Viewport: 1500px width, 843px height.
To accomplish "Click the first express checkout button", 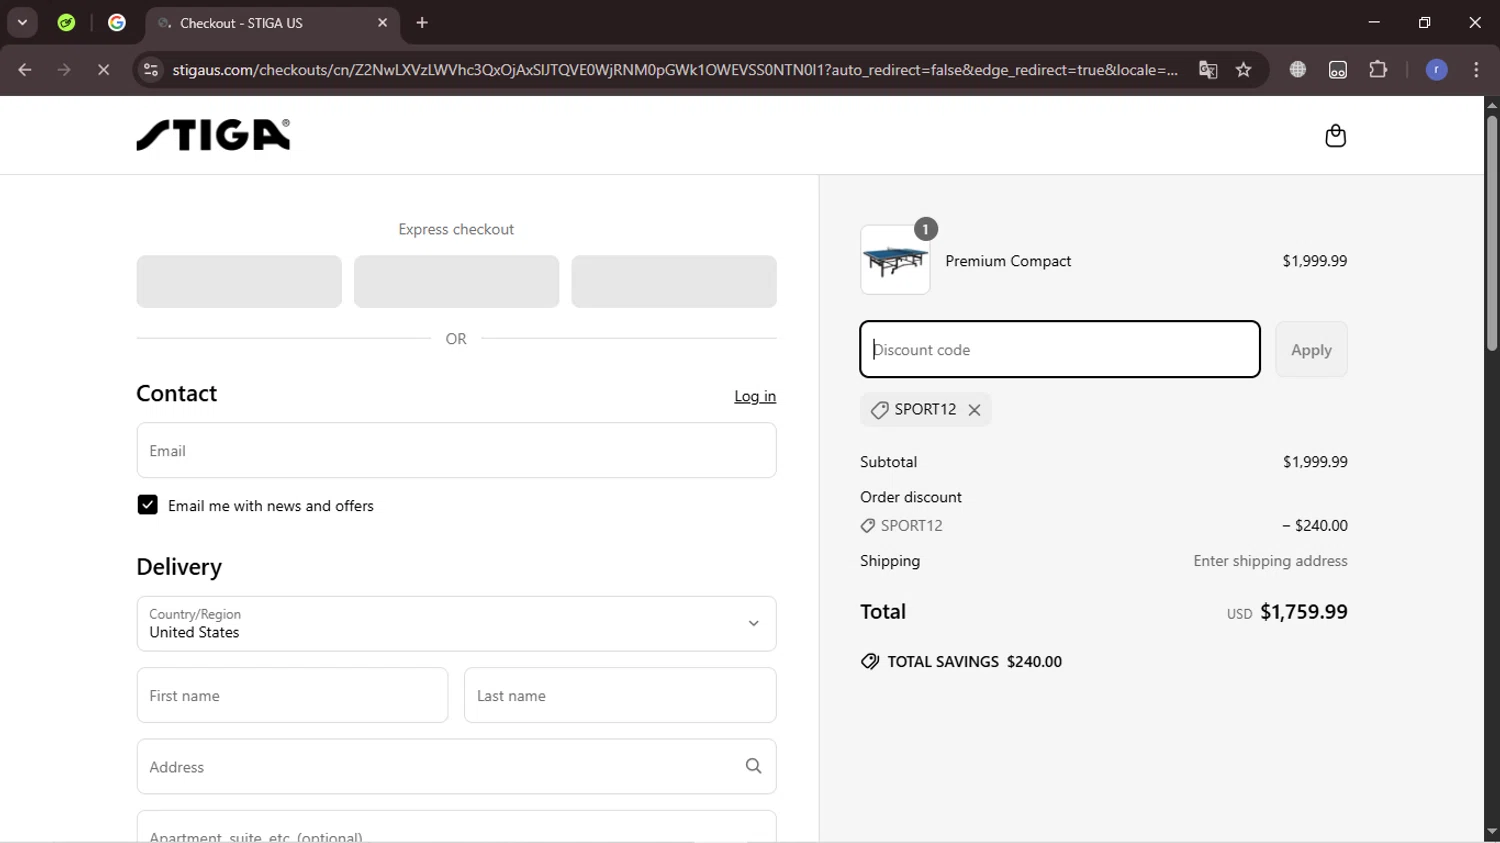I will coord(239,281).
